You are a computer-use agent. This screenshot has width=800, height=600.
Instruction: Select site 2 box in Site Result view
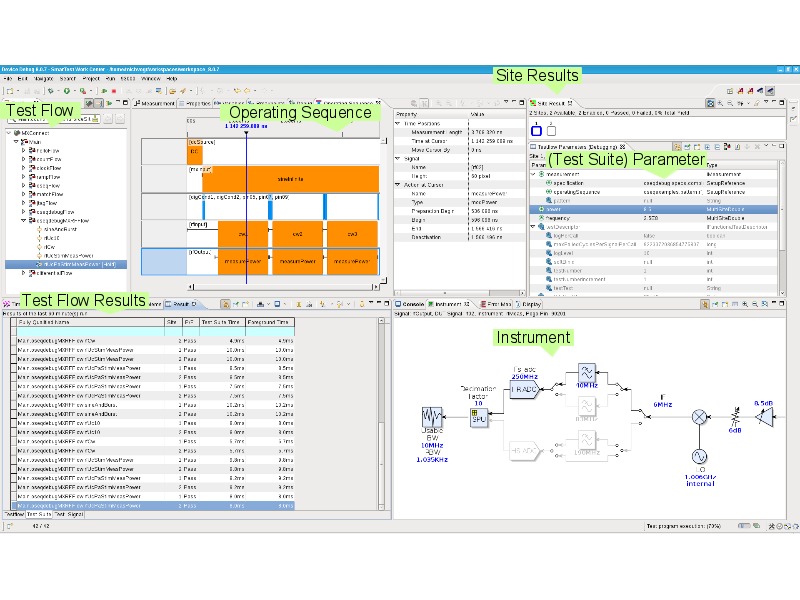(551, 131)
